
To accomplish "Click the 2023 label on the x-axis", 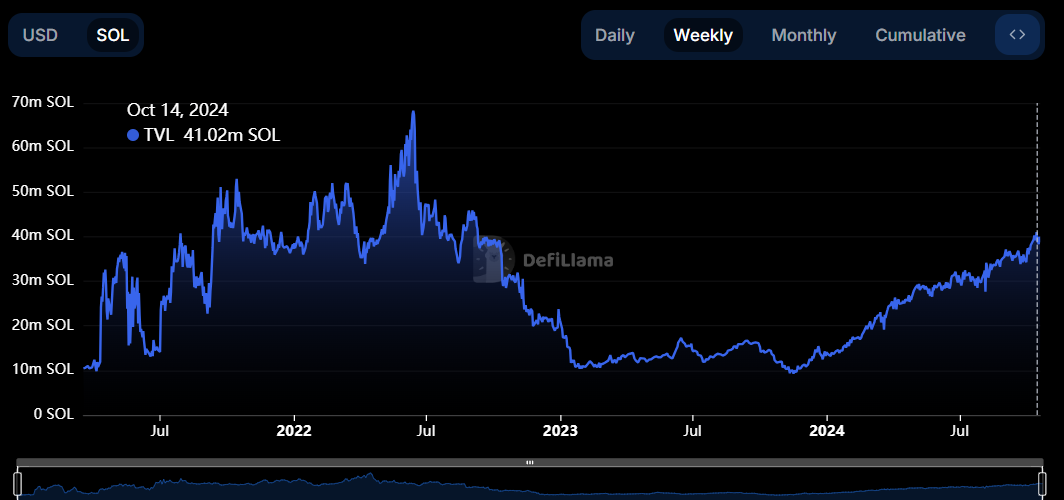I will (560, 431).
